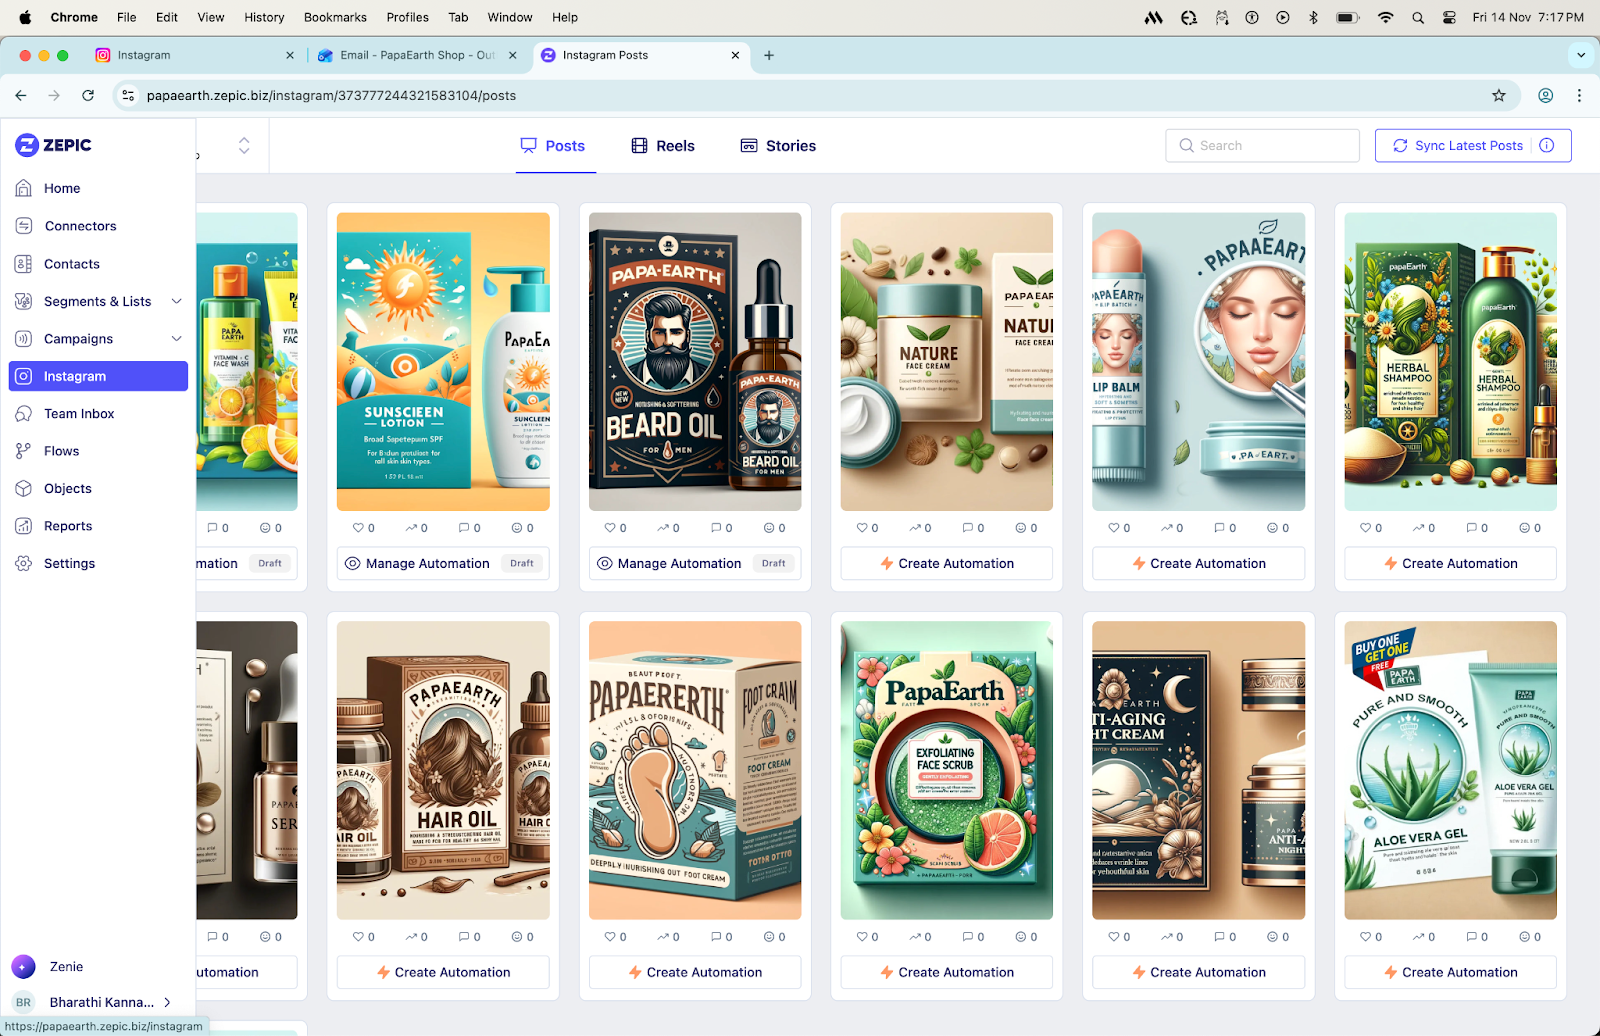Open macOS Control Center

pos(1449,17)
